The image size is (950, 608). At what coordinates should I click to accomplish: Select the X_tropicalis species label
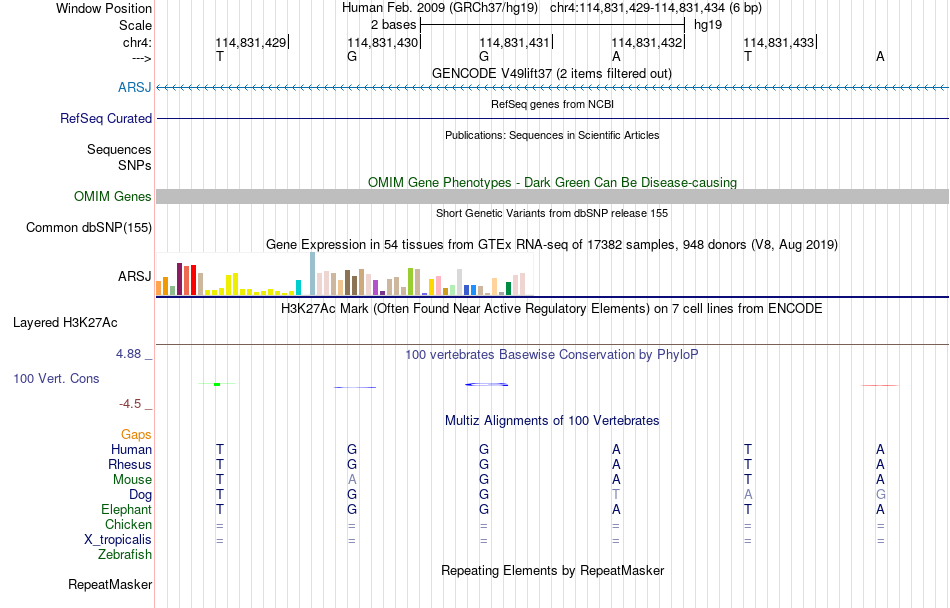click(x=118, y=540)
